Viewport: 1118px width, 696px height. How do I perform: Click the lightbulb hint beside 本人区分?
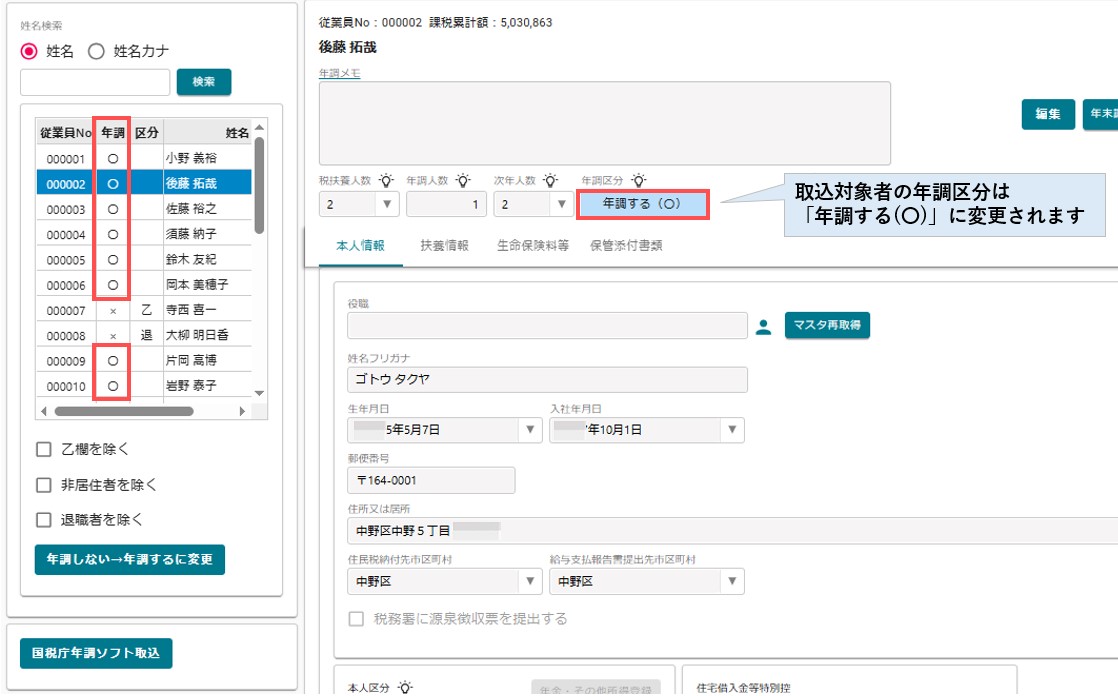click(405, 687)
